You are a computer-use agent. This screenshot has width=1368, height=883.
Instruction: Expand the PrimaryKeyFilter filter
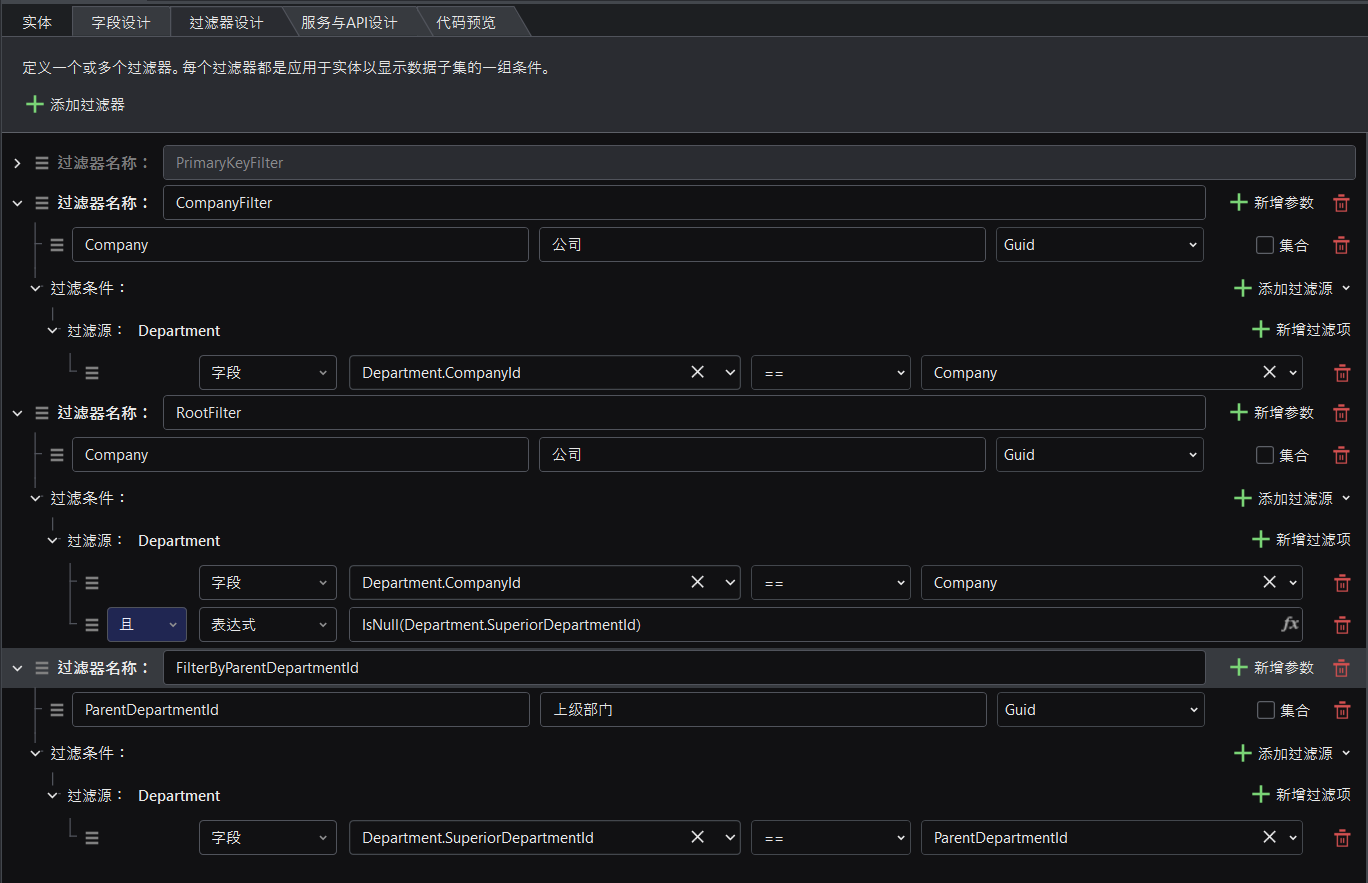pos(17,162)
